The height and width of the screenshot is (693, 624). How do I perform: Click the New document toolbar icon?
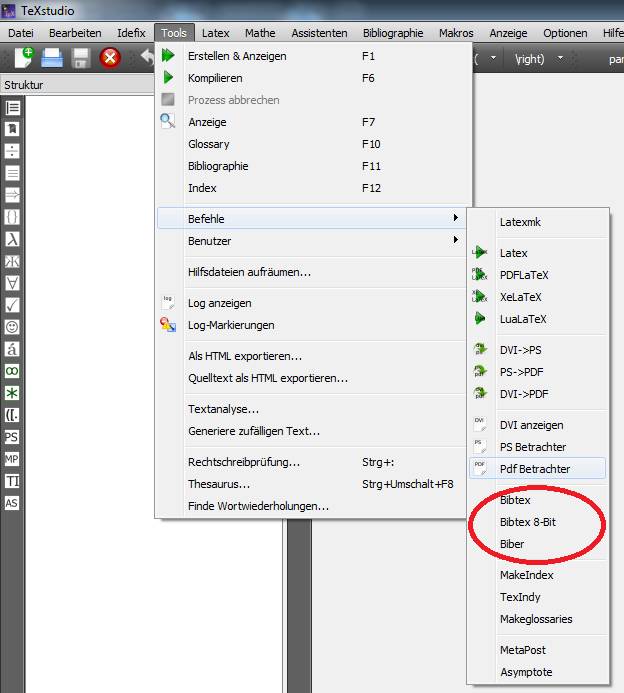pos(24,57)
